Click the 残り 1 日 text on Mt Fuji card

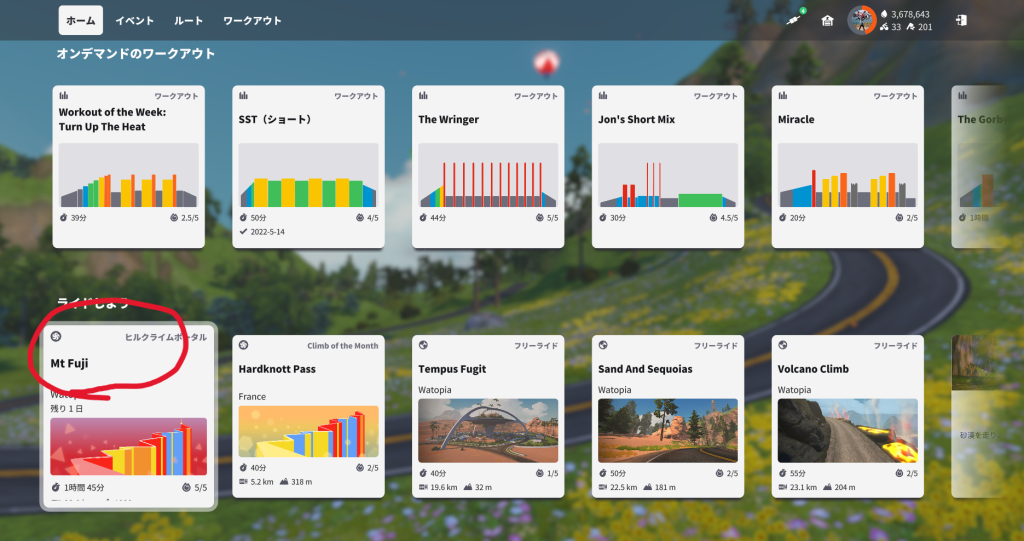67,408
